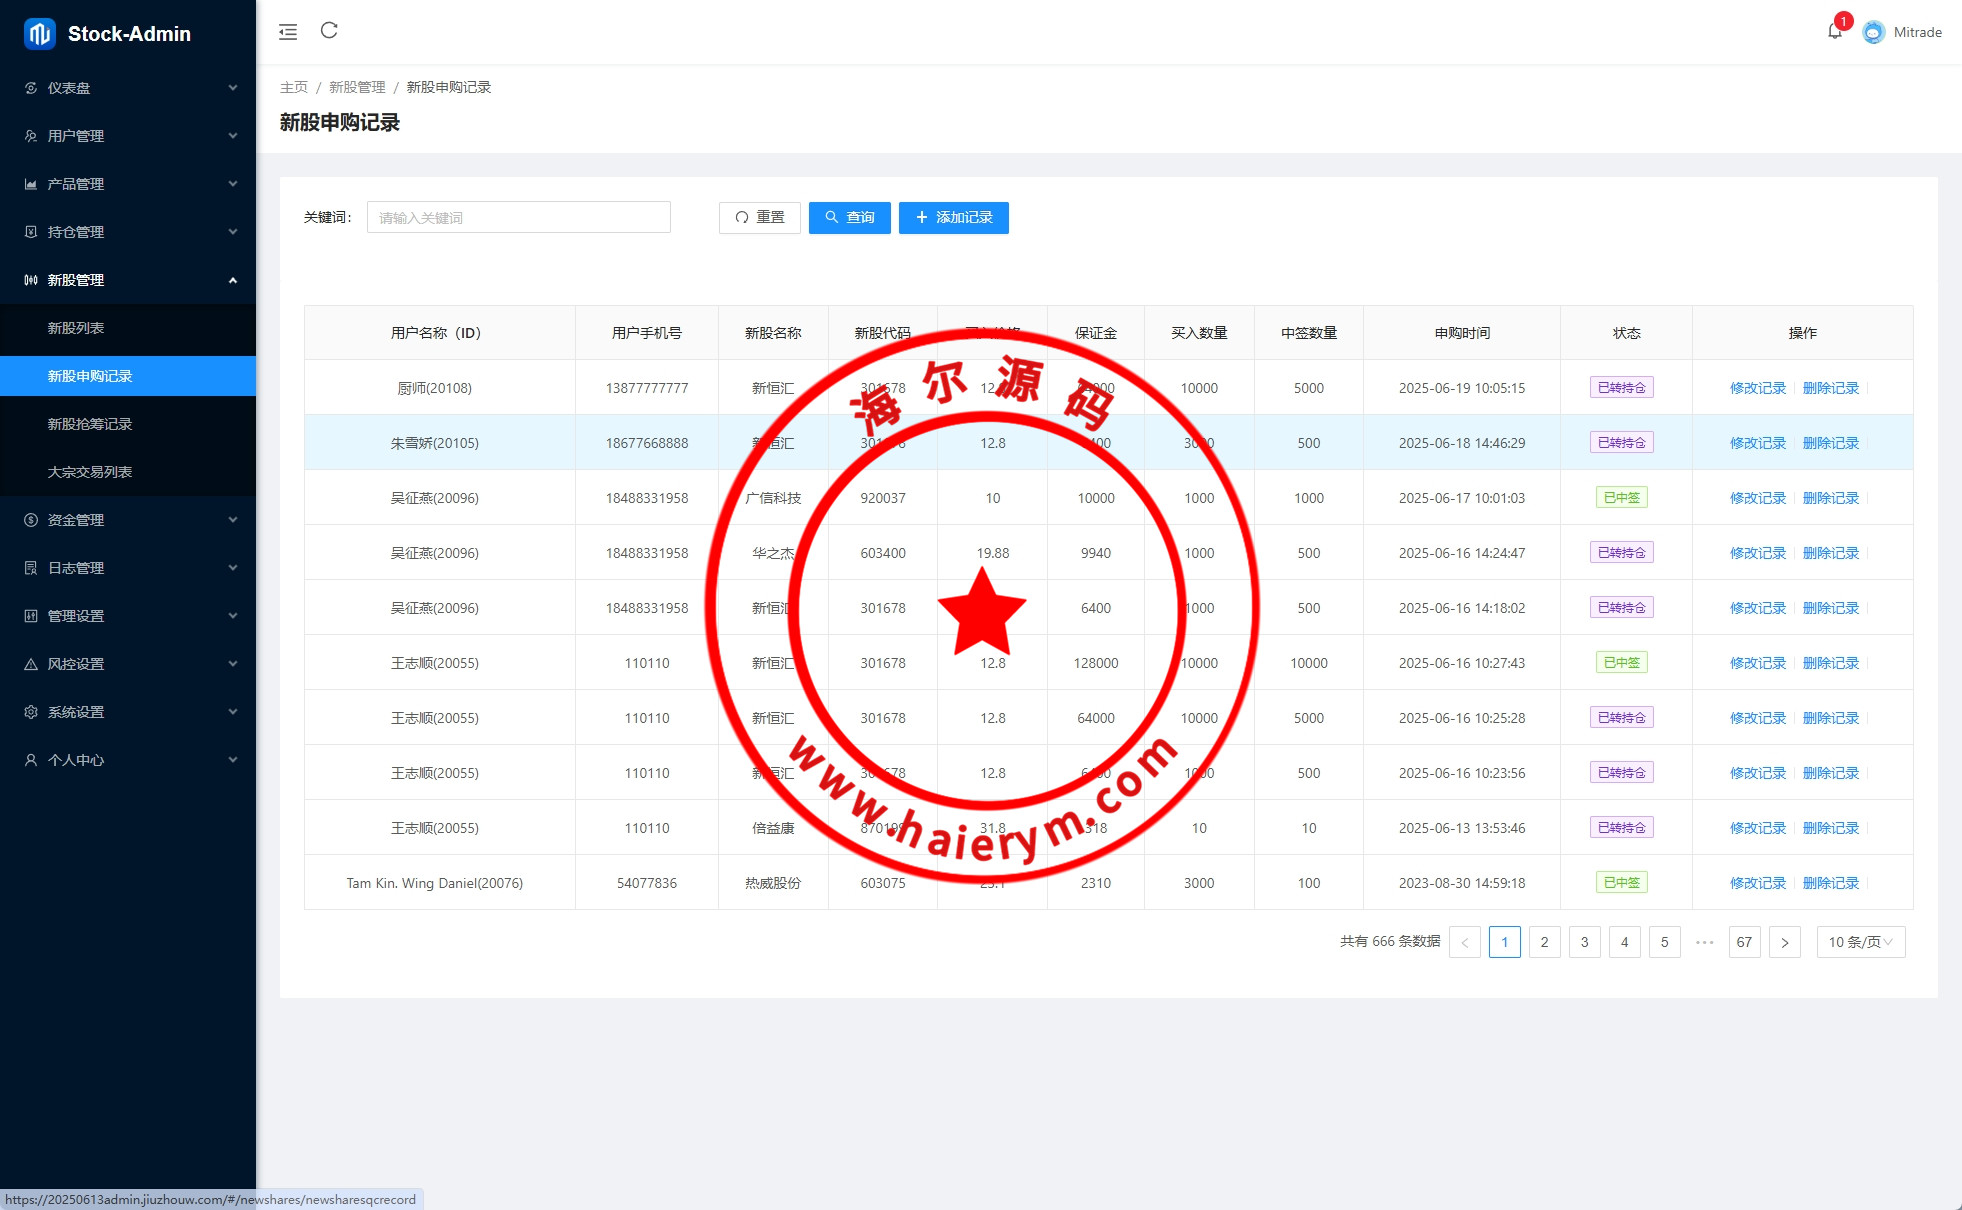This screenshot has height=1210, width=1962.
Task: Click the 查询 search button
Action: [849, 217]
